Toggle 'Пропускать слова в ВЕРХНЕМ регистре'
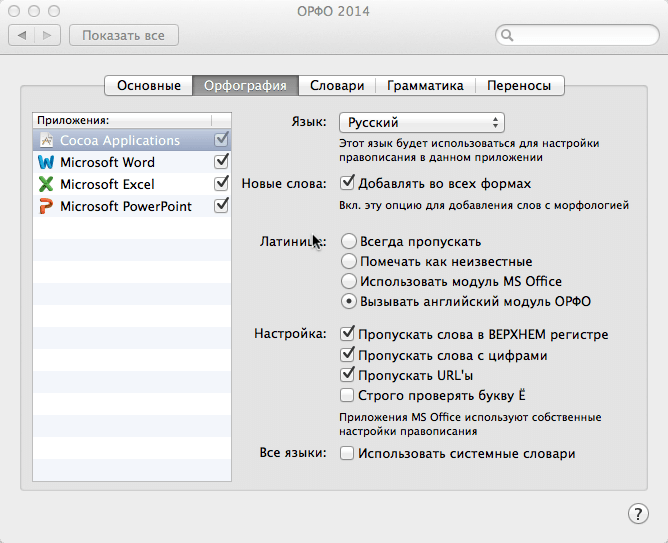The image size is (668, 543). 347,334
